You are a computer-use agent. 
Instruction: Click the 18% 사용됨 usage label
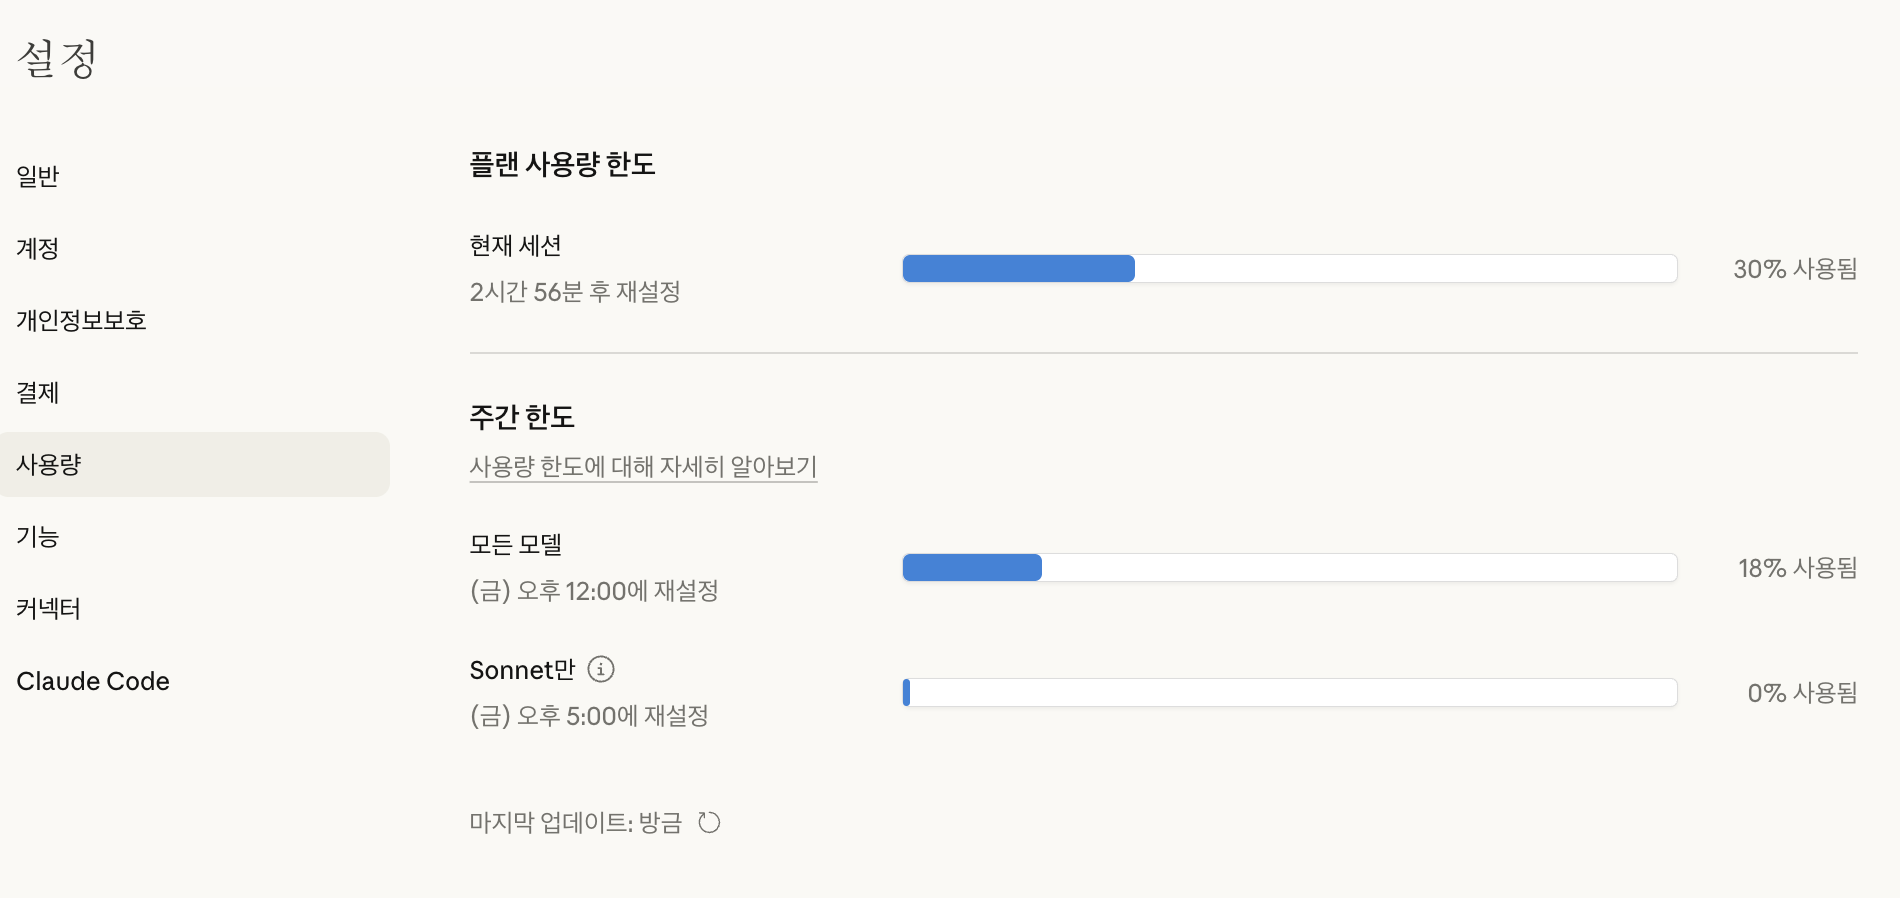(1799, 568)
